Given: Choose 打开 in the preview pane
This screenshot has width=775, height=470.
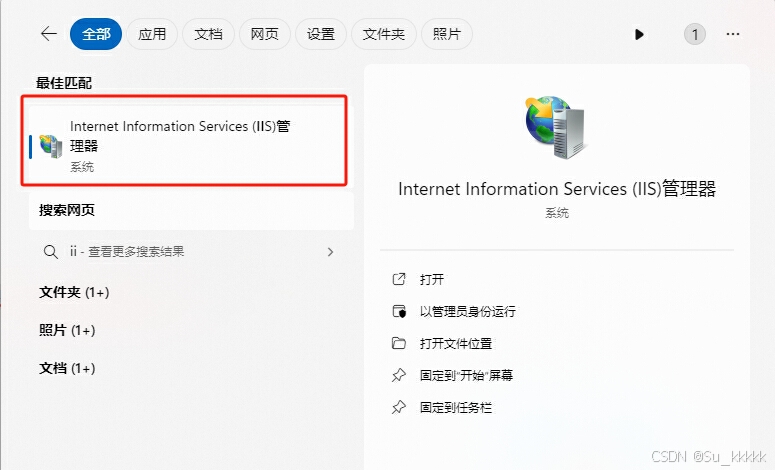Looking at the screenshot, I should click(x=432, y=280).
